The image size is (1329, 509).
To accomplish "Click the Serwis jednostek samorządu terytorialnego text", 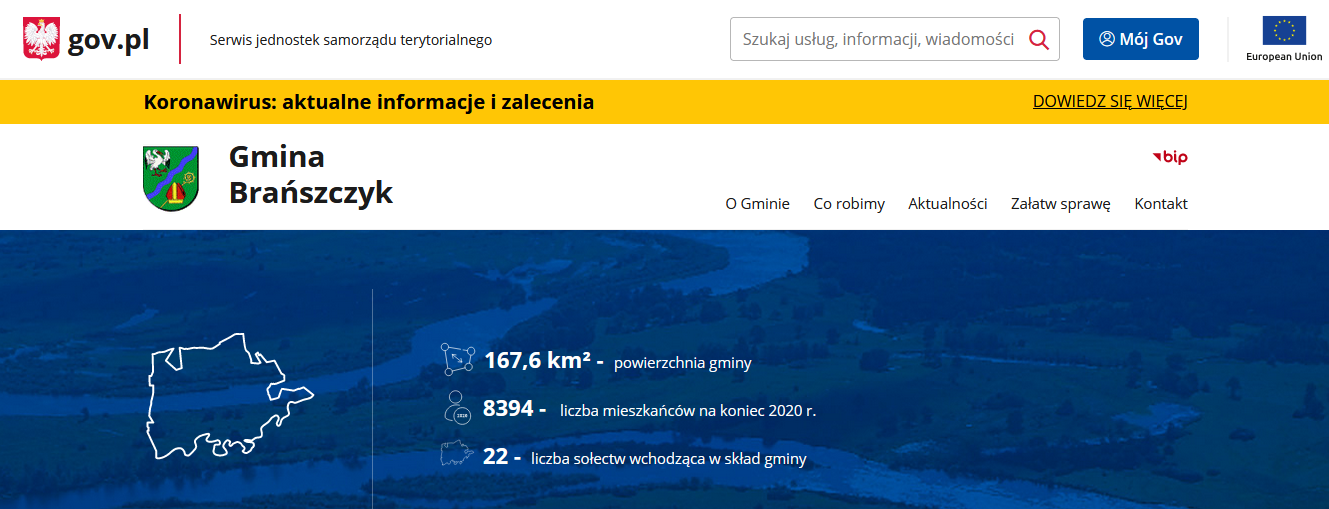I will pos(351,40).
